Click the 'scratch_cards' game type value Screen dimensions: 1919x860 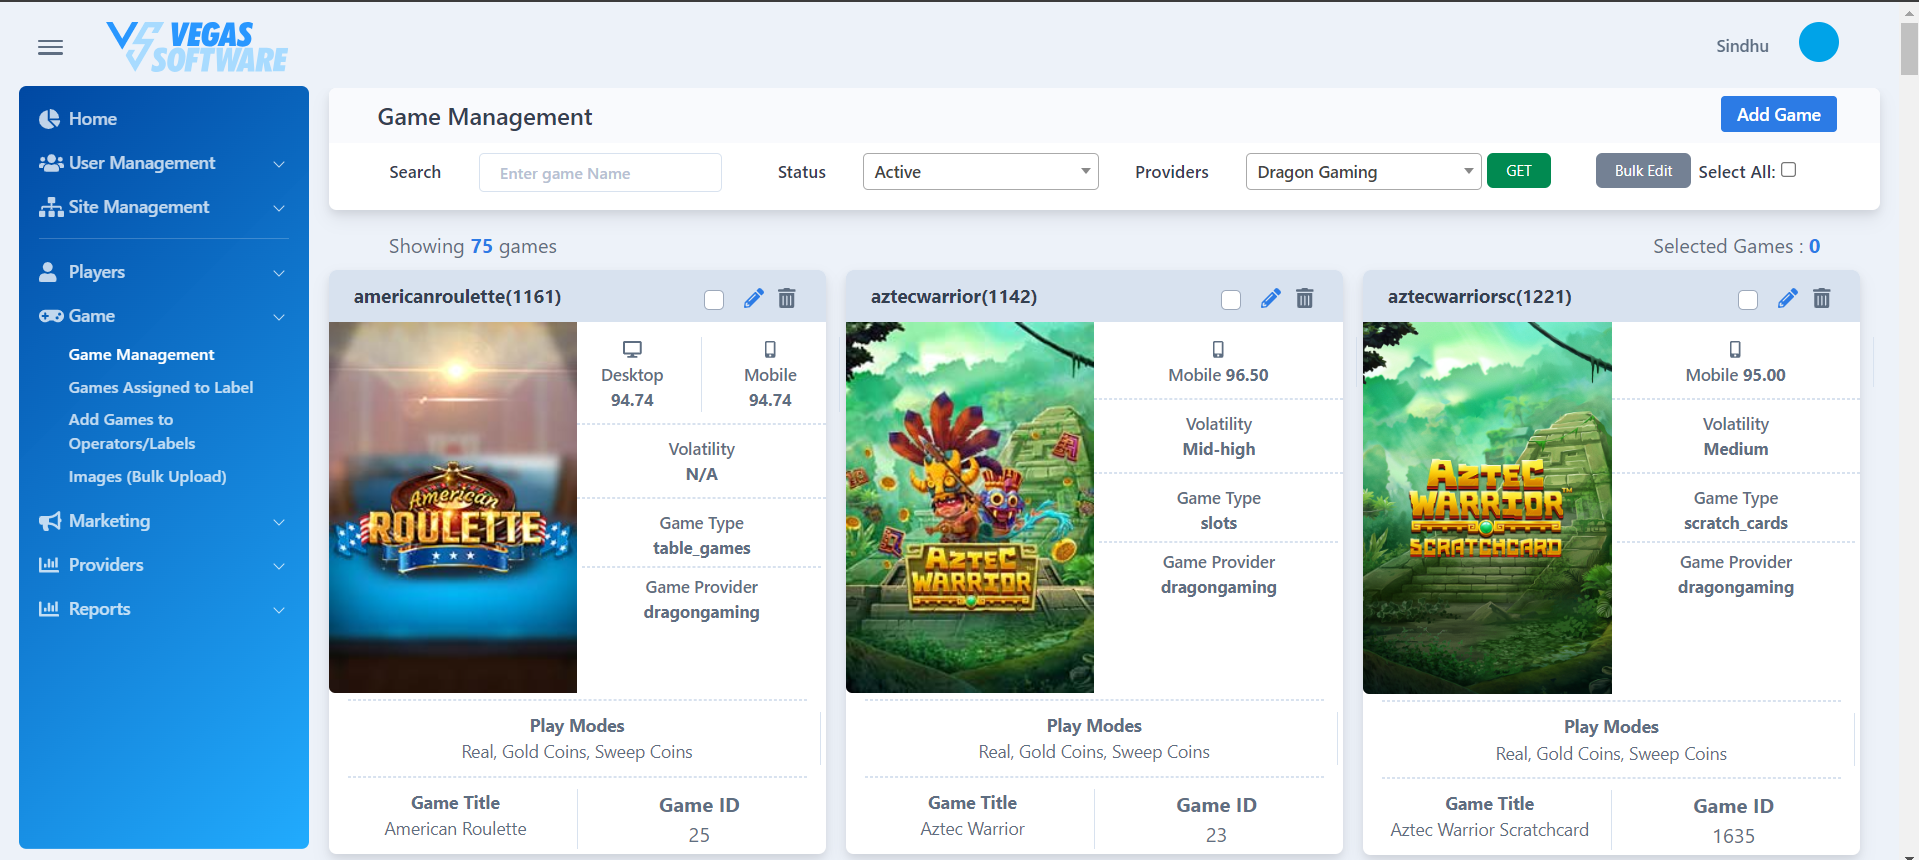click(1735, 523)
